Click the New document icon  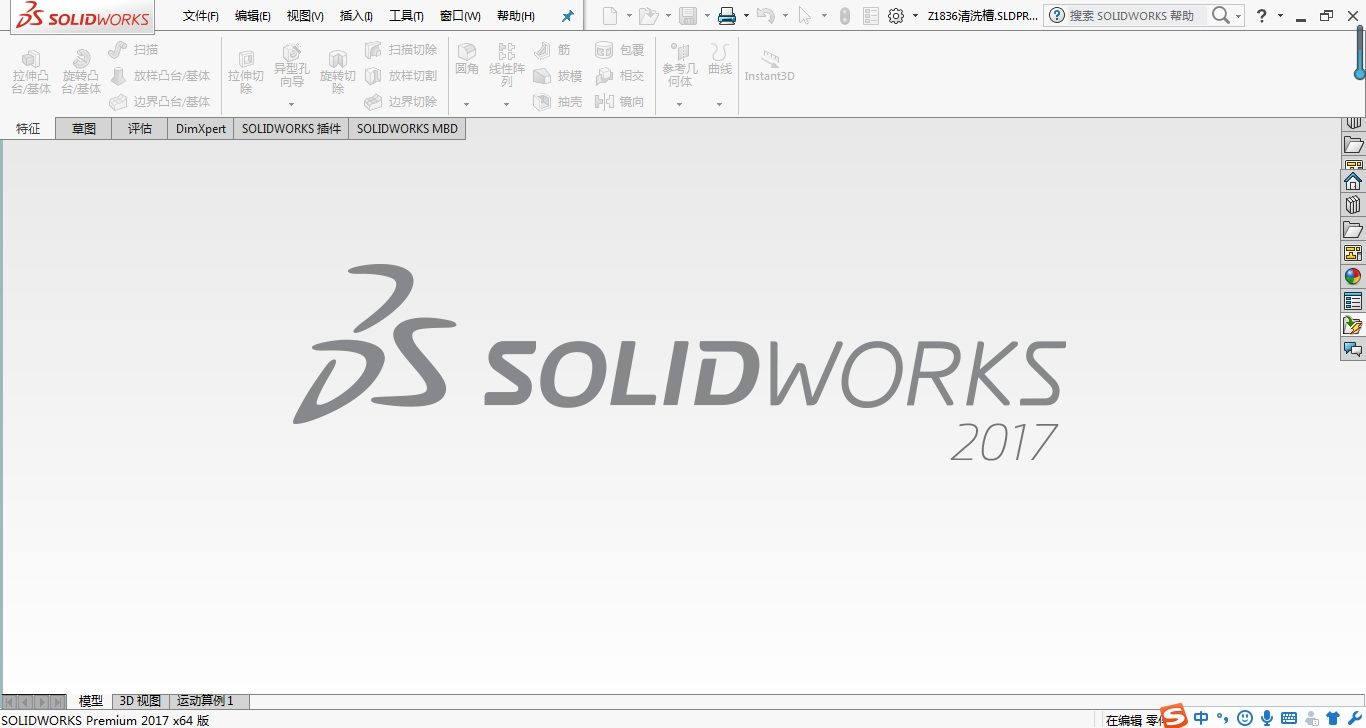coord(609,15)
